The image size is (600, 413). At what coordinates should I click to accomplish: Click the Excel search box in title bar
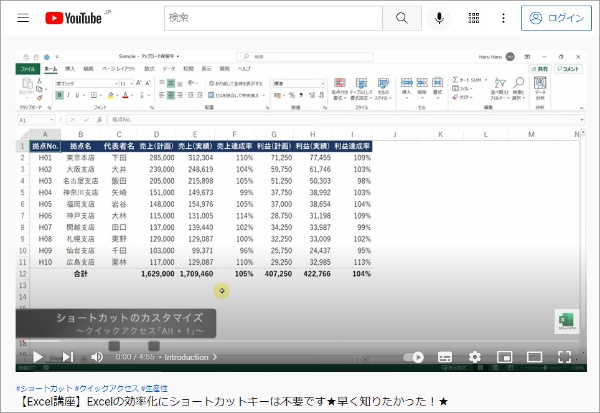click(x=305, y=56)
